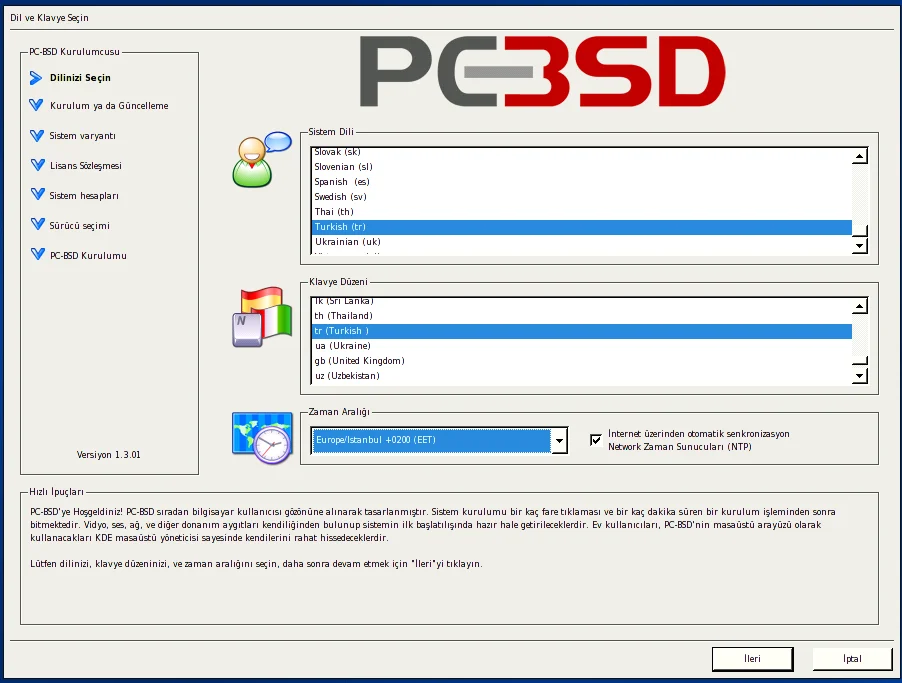Click the Klavye Düzeni list scroll-up arrow

[859, 306]
